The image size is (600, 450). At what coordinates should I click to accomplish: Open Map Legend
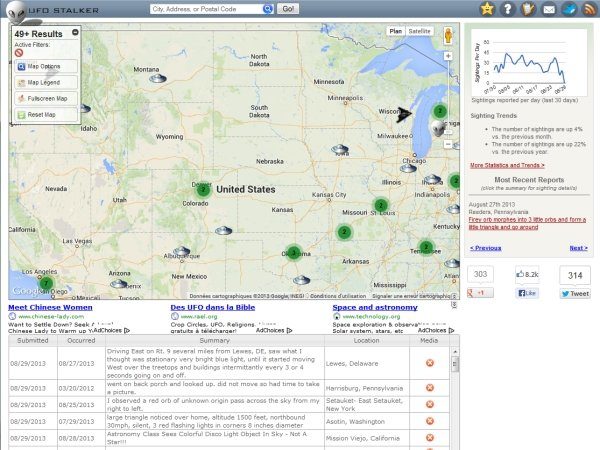[x=46, y=82]
